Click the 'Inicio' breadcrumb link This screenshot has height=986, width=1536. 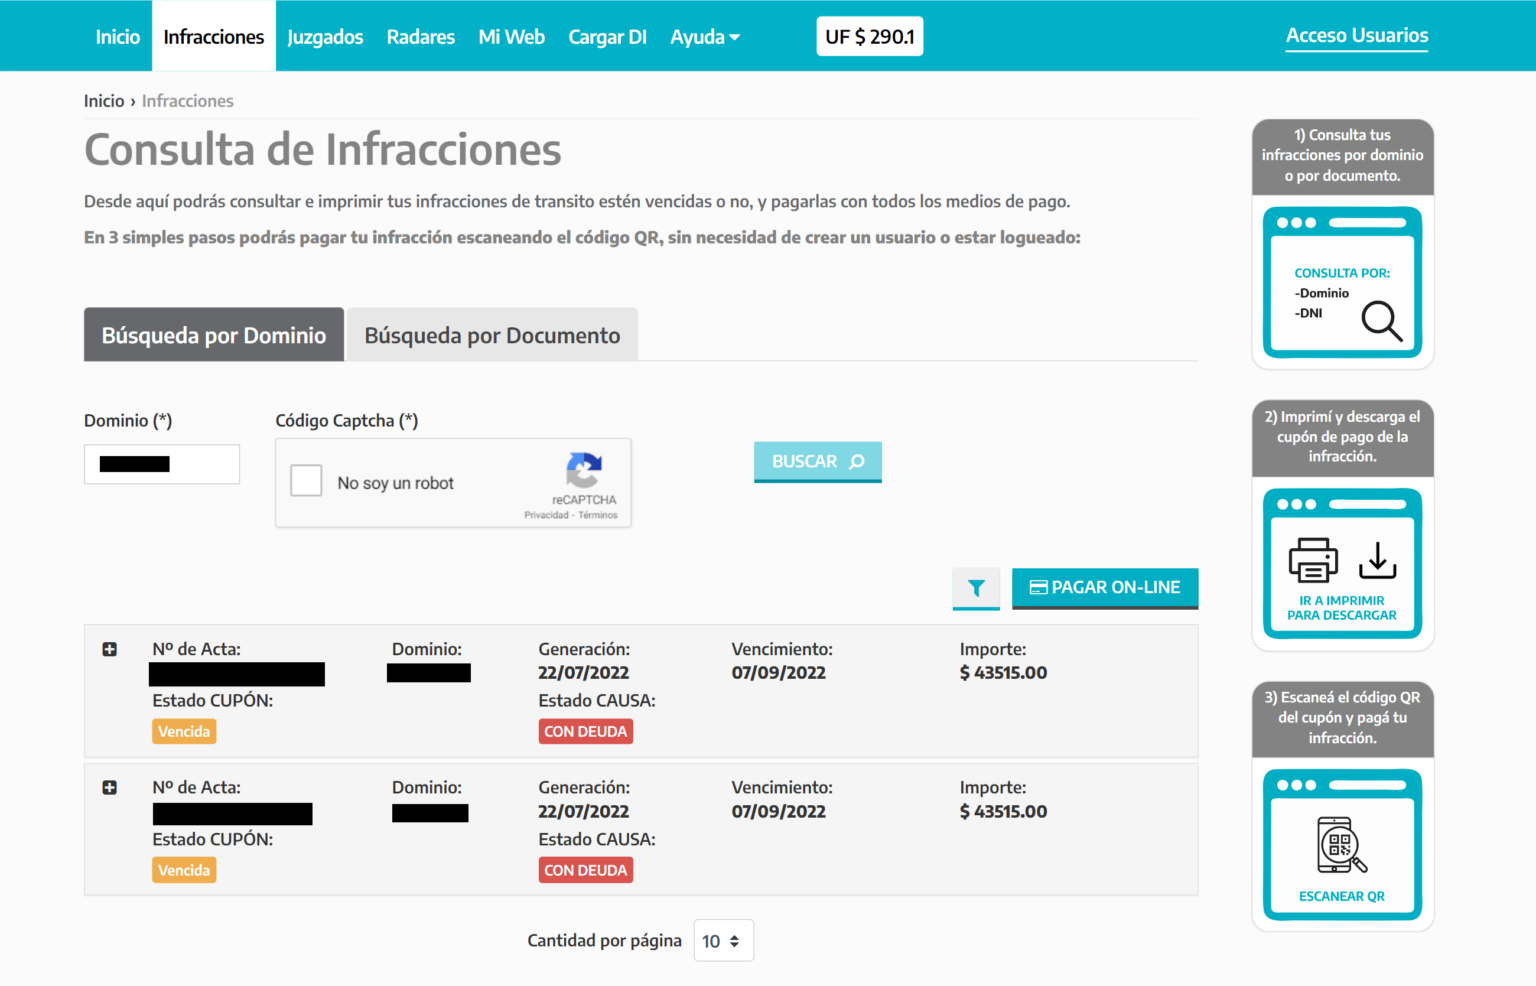tap(104, 100)
